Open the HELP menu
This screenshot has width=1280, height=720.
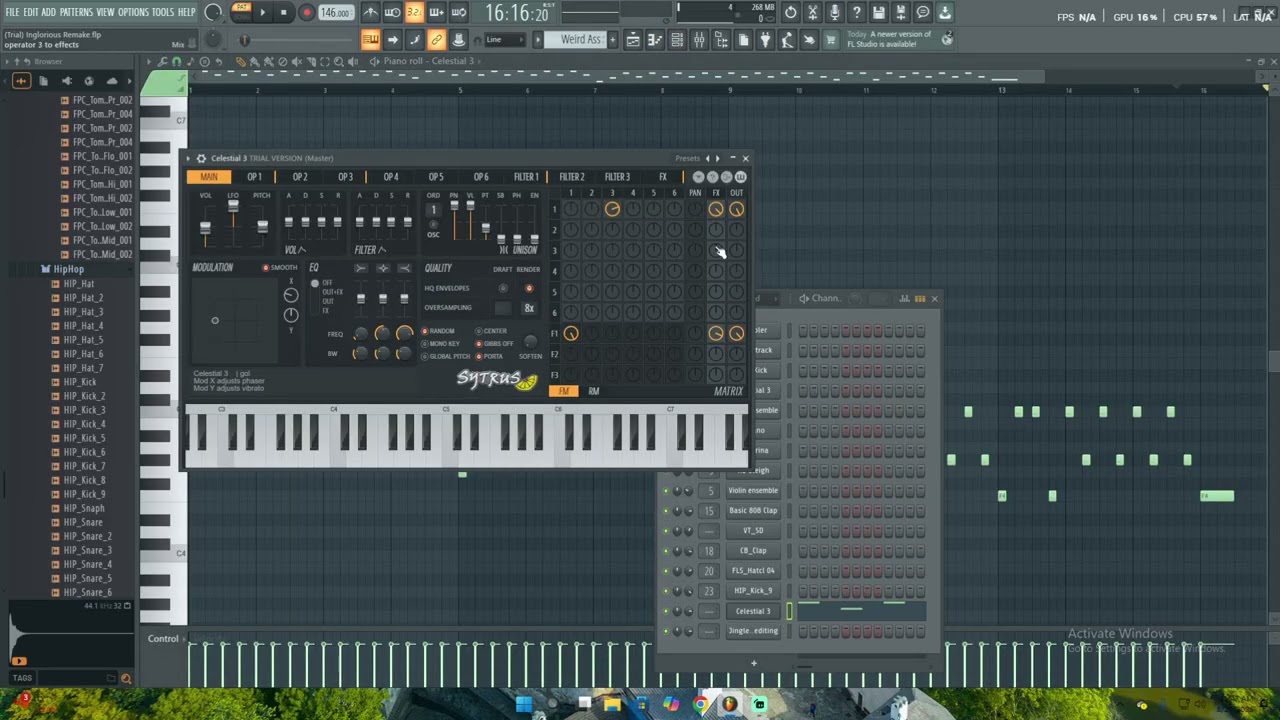click(187, 12)
